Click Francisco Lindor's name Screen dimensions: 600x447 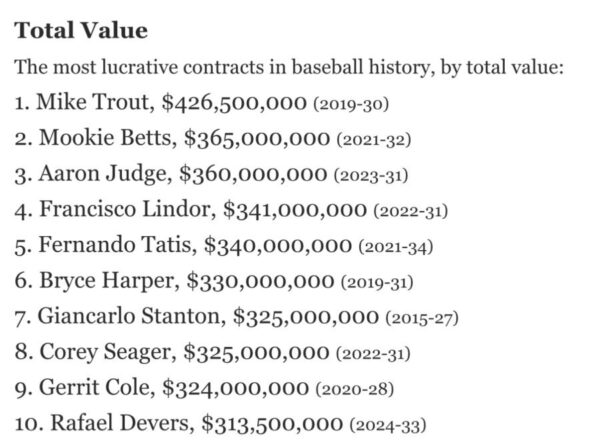[123, 209]
